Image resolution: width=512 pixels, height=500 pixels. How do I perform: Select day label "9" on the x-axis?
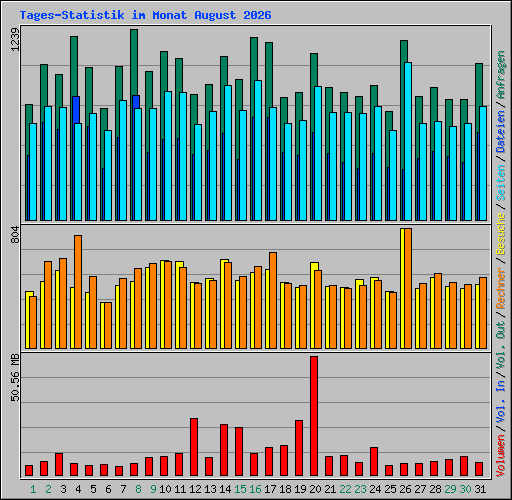coord(153,489)
